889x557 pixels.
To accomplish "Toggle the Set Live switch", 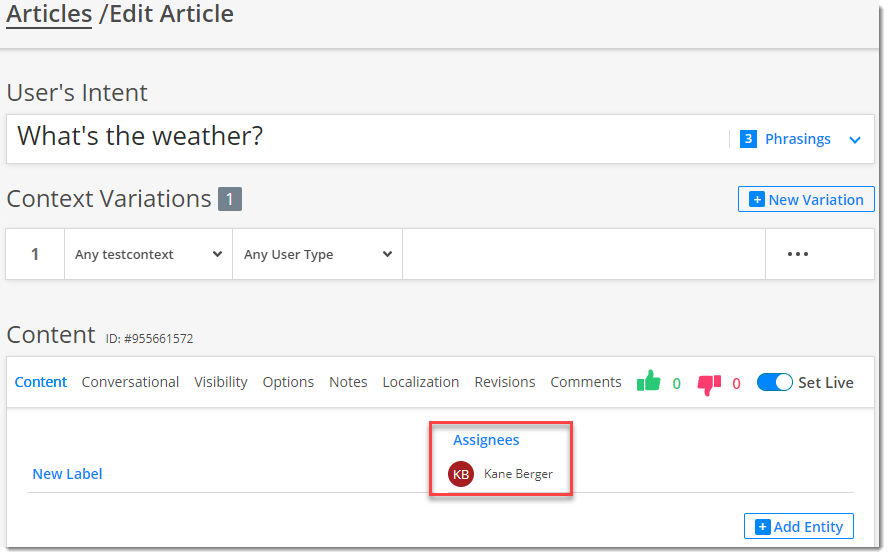I will [774, 382].
